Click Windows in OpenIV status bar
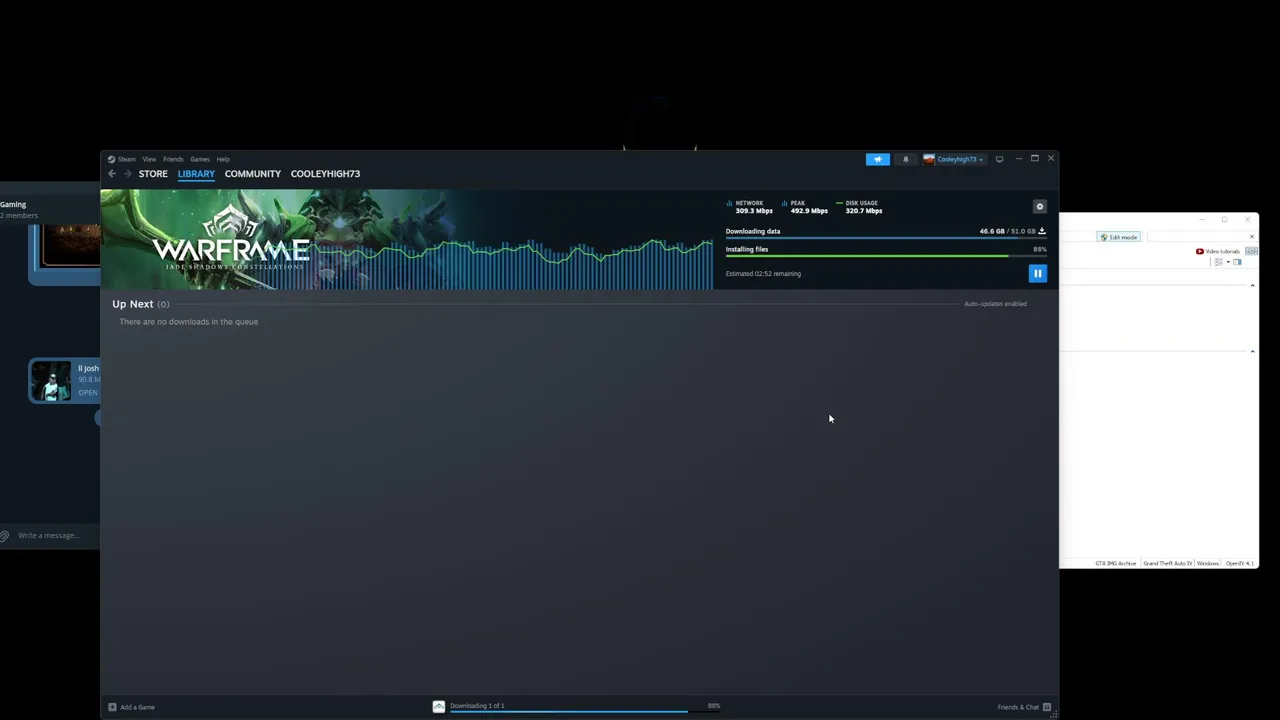This screenshot has width=1280, height=720. tap(1208, 563)
